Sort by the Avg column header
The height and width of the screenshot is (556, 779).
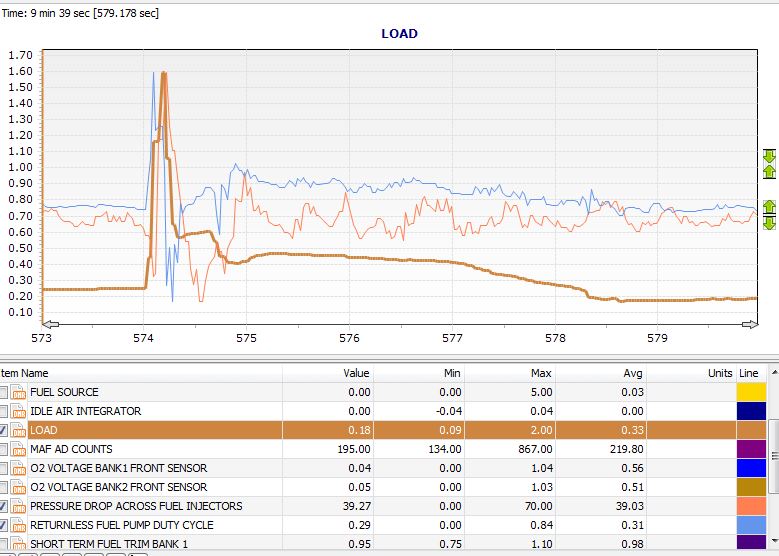tap(601, 373)
